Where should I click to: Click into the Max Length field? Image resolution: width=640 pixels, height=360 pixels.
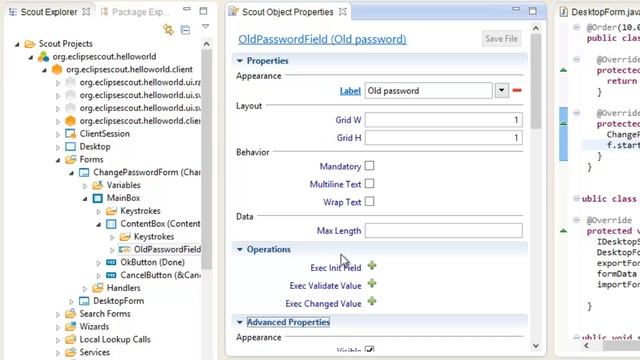tap(443, 230)
